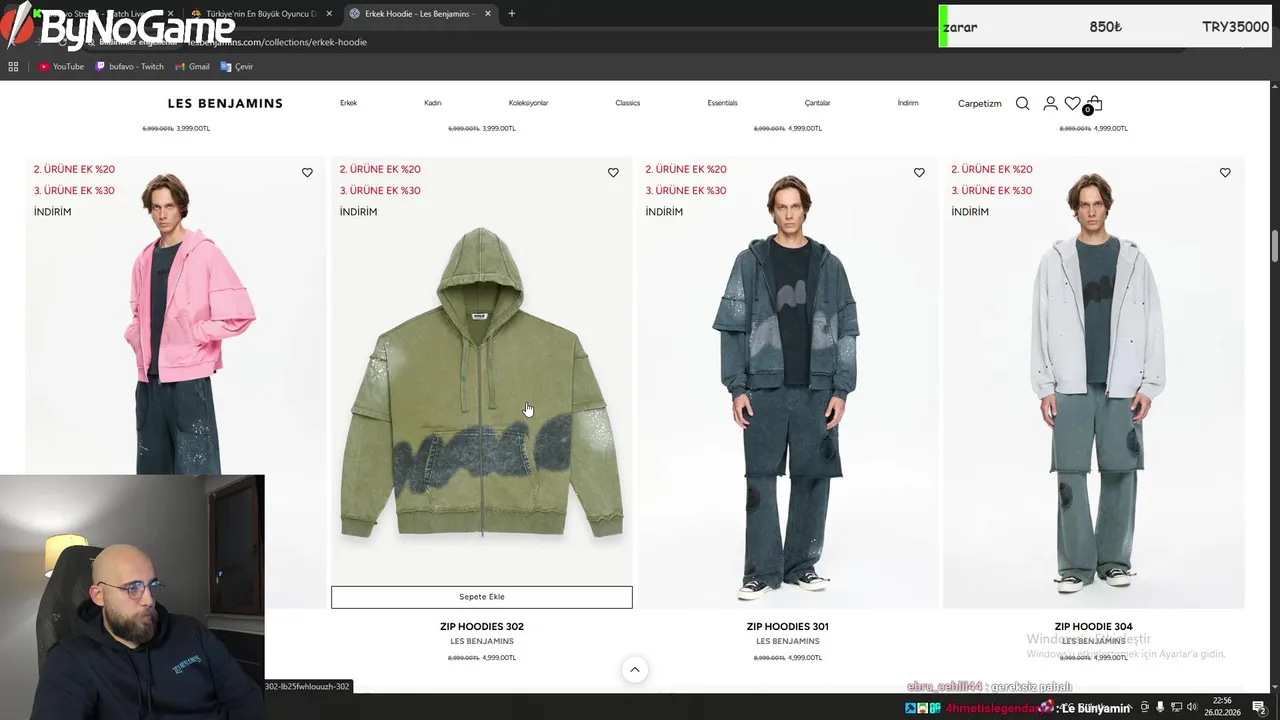Open the wishlist heart in site header
Image resolution: width=1280 pixels, height=720 pixels.
tap(1072, 103)
